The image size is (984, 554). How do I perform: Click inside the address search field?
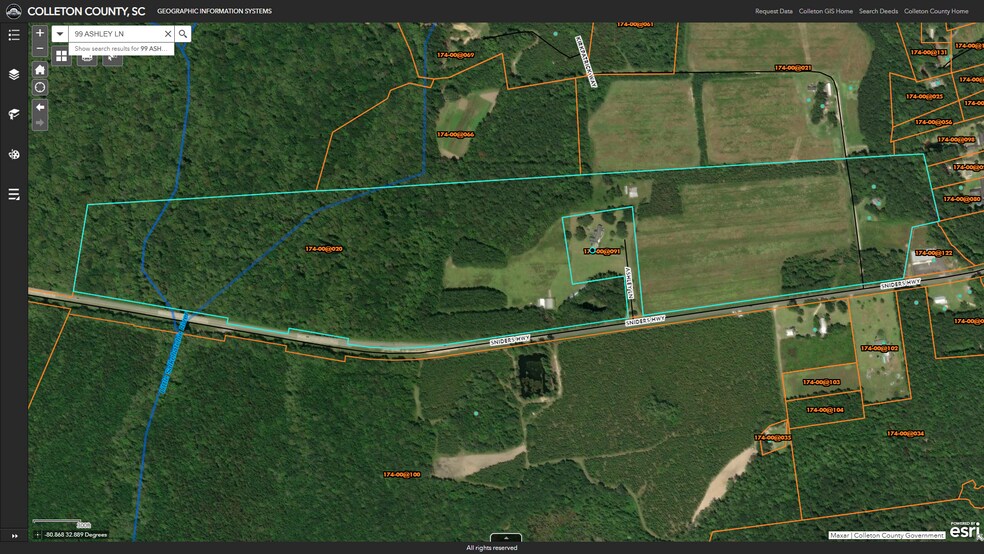[x=115, y=34]
